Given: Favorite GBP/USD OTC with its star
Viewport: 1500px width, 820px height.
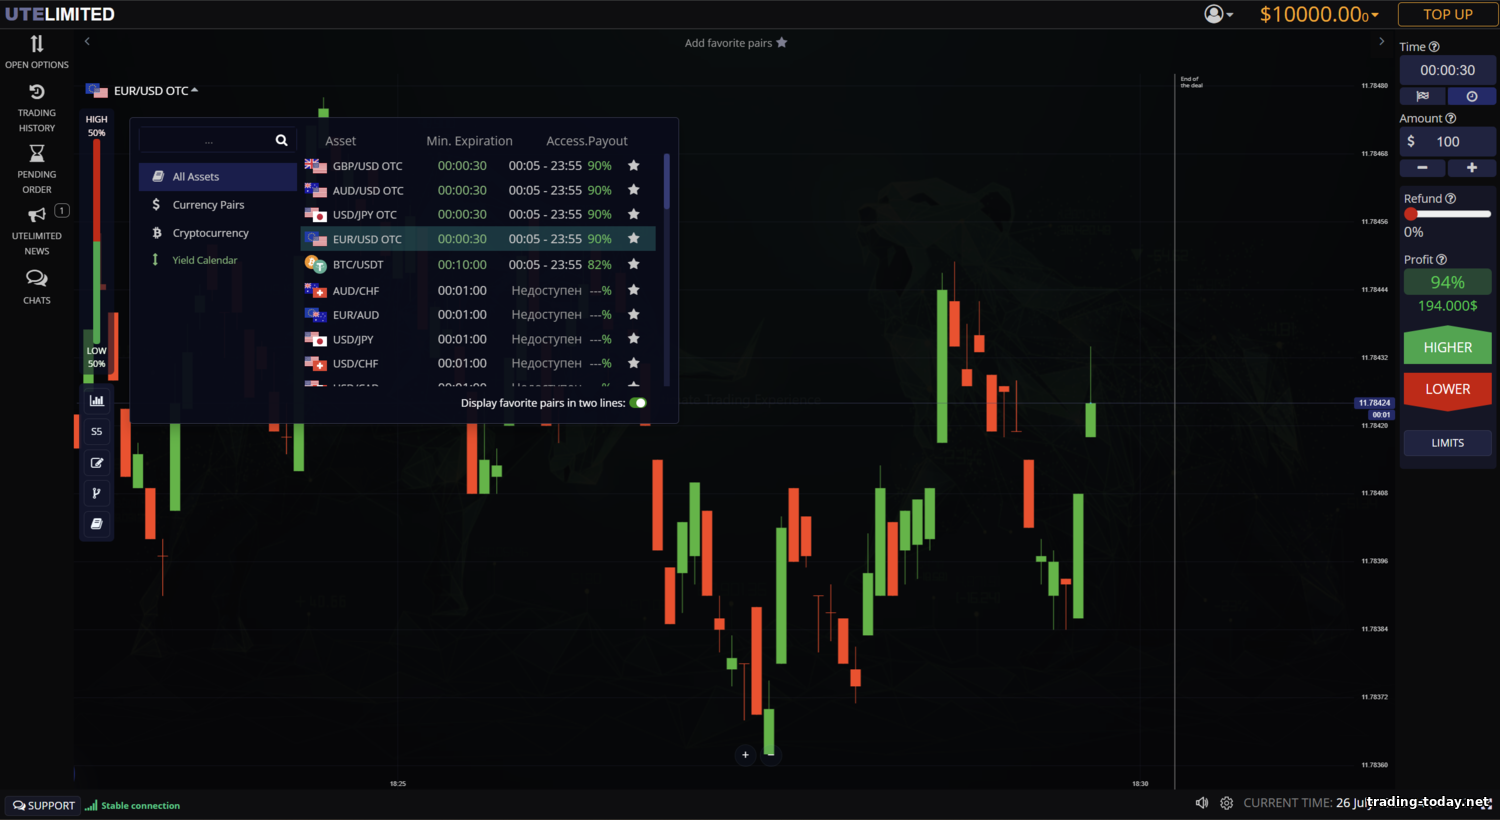Looking at the screenshot, I should pos(633,166).
